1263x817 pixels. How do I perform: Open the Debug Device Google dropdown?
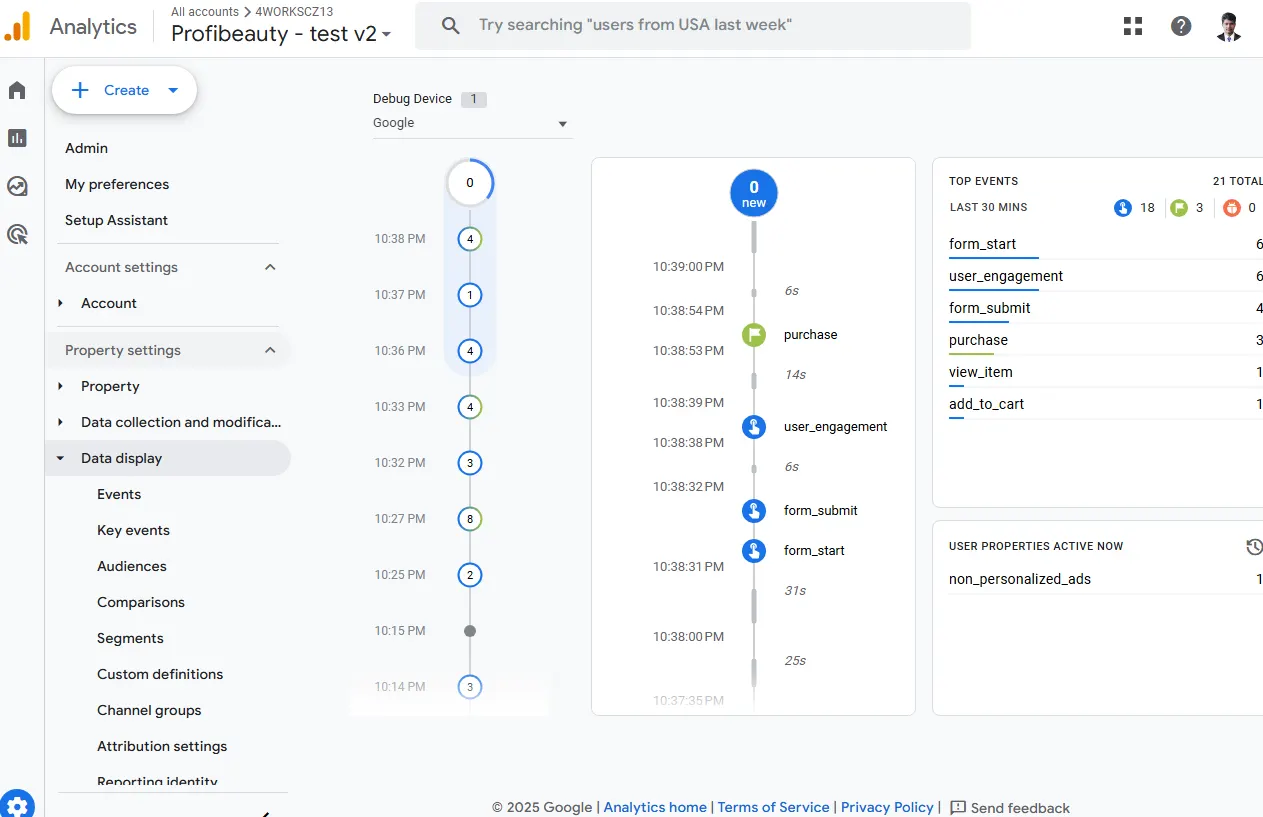point(472,123)
